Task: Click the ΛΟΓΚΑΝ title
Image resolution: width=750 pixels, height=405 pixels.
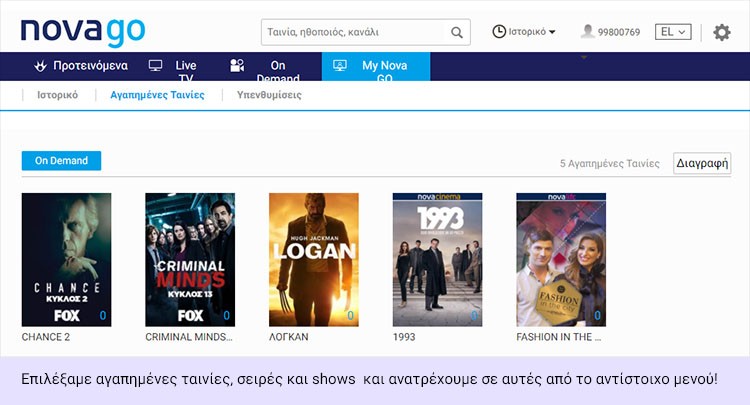Action: 289,337
